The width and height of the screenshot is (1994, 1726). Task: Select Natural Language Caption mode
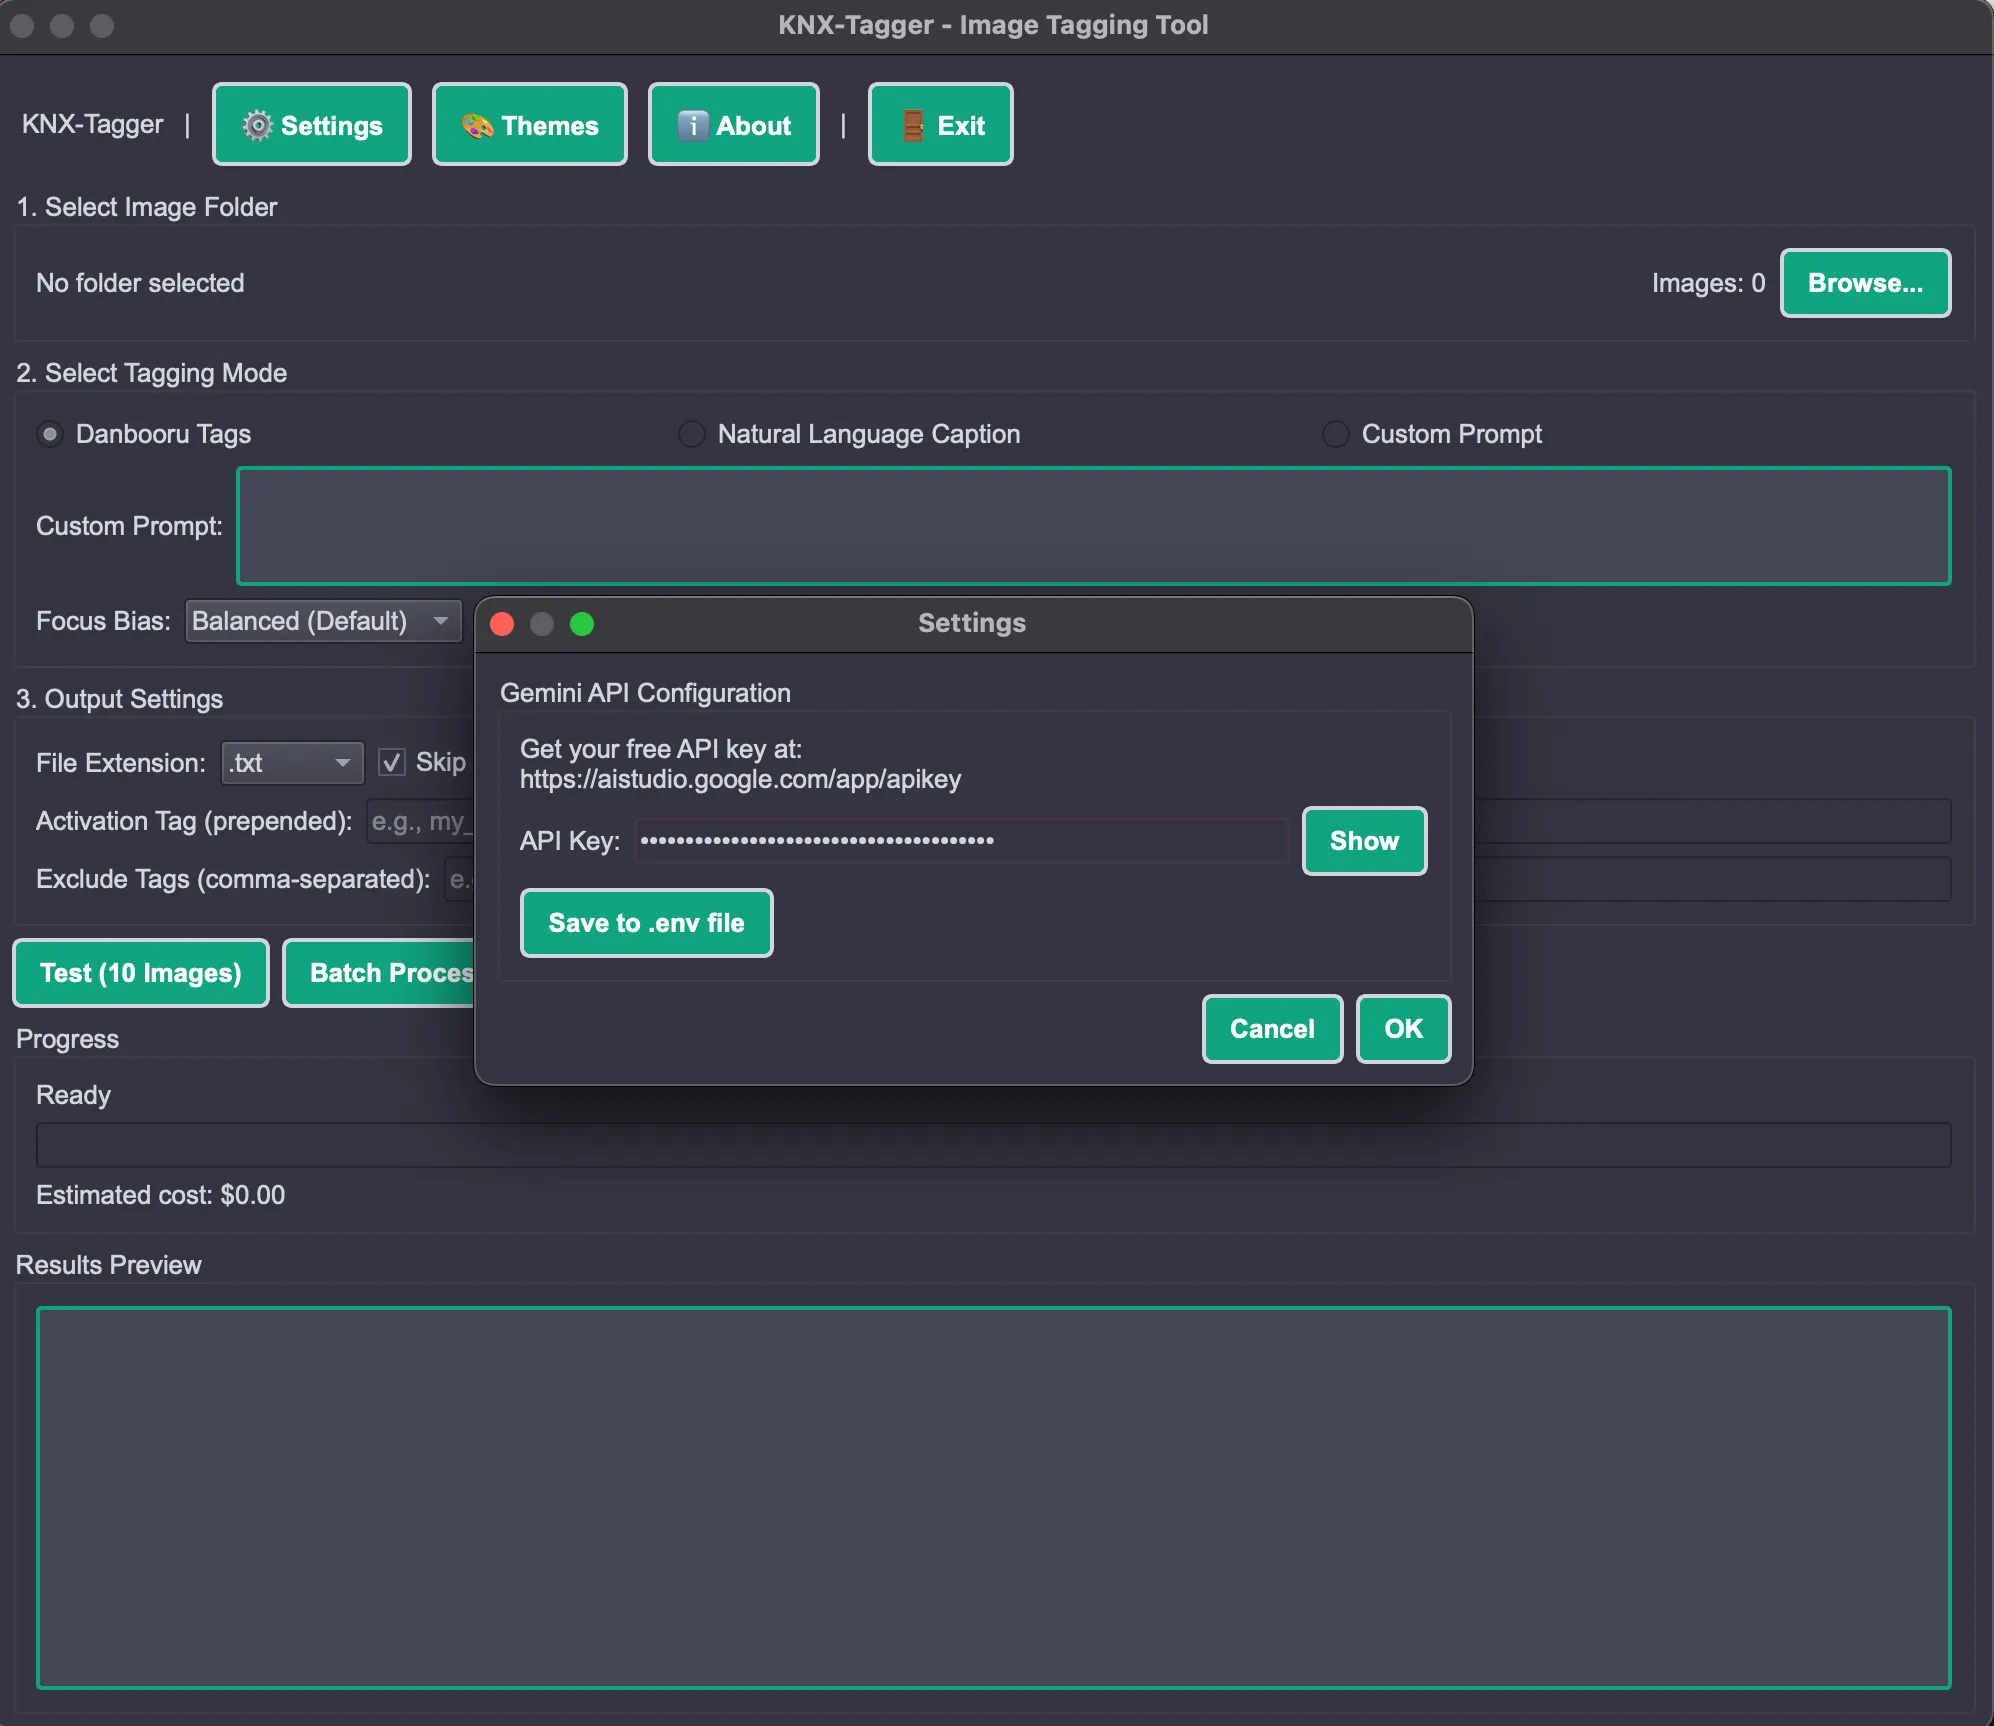[x=691, y=434]
